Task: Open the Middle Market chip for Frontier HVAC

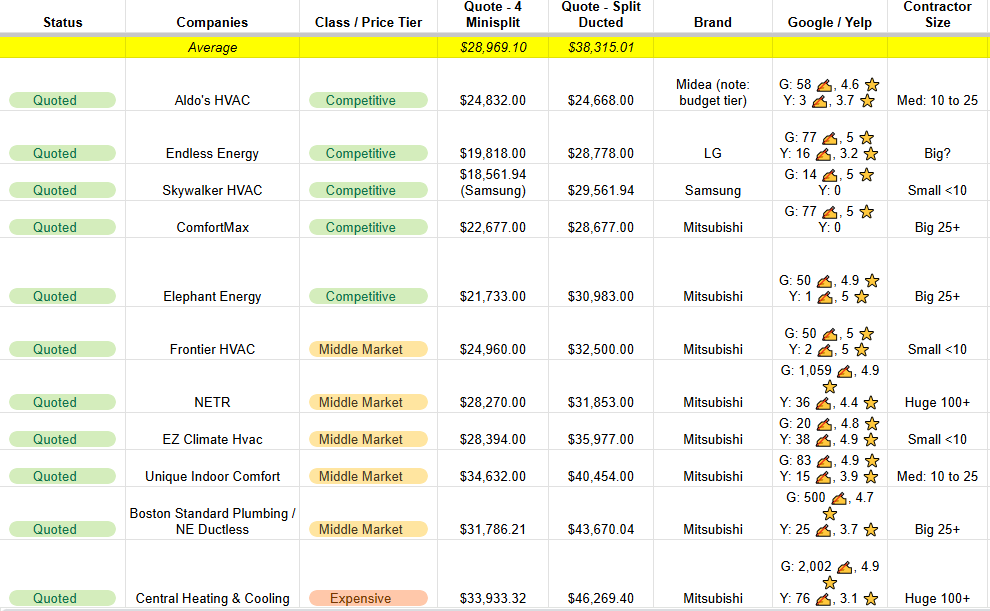Action: 368,349
